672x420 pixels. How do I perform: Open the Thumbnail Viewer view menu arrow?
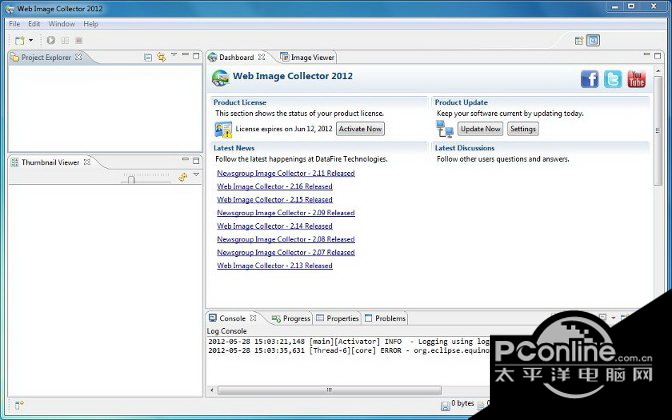tap(196, 175)
